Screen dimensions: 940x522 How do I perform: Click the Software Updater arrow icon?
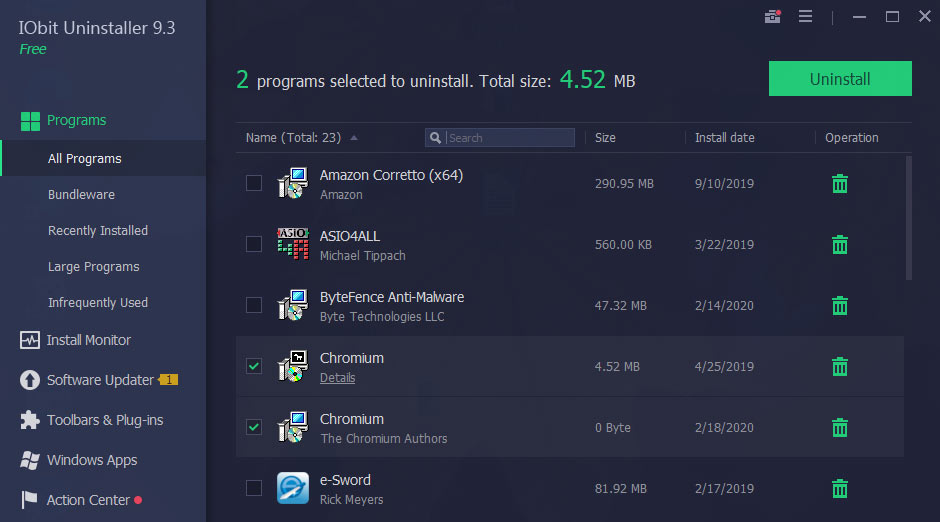click(30, 380)
